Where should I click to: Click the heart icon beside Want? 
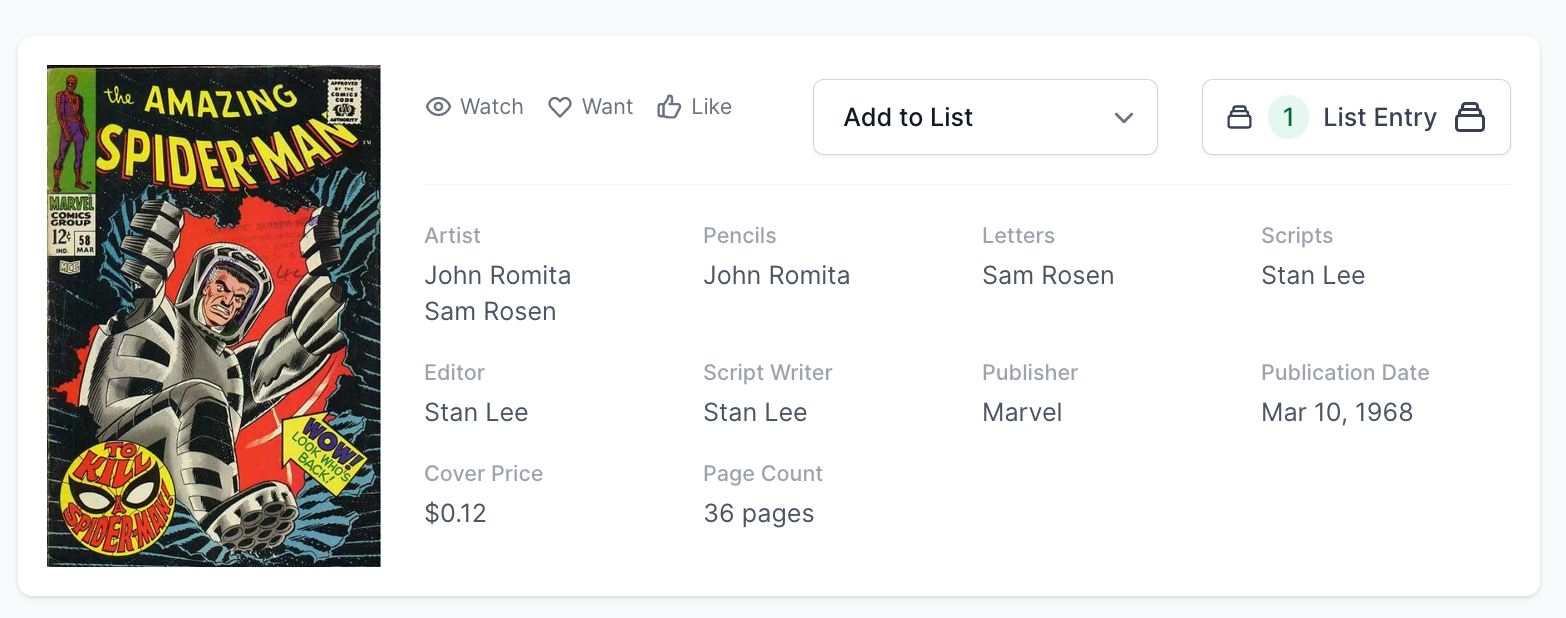point(560,107)
